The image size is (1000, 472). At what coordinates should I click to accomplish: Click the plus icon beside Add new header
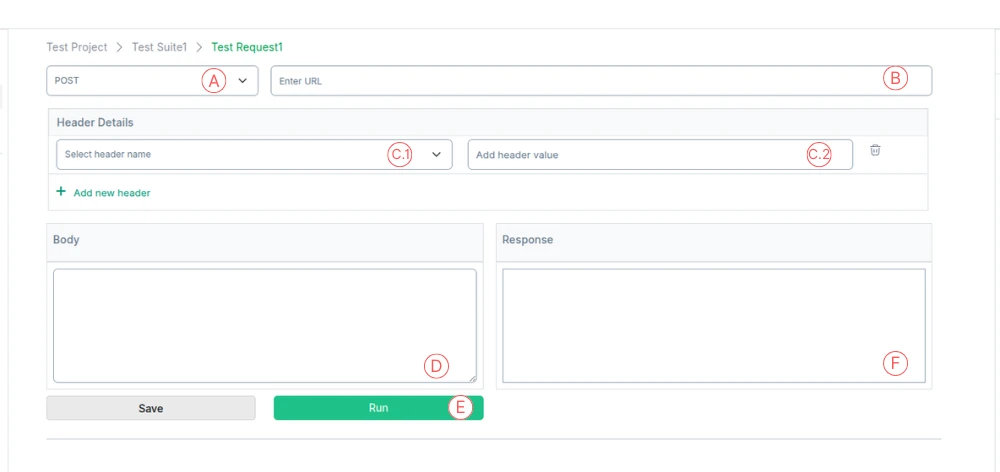click(x=61, y=191)
